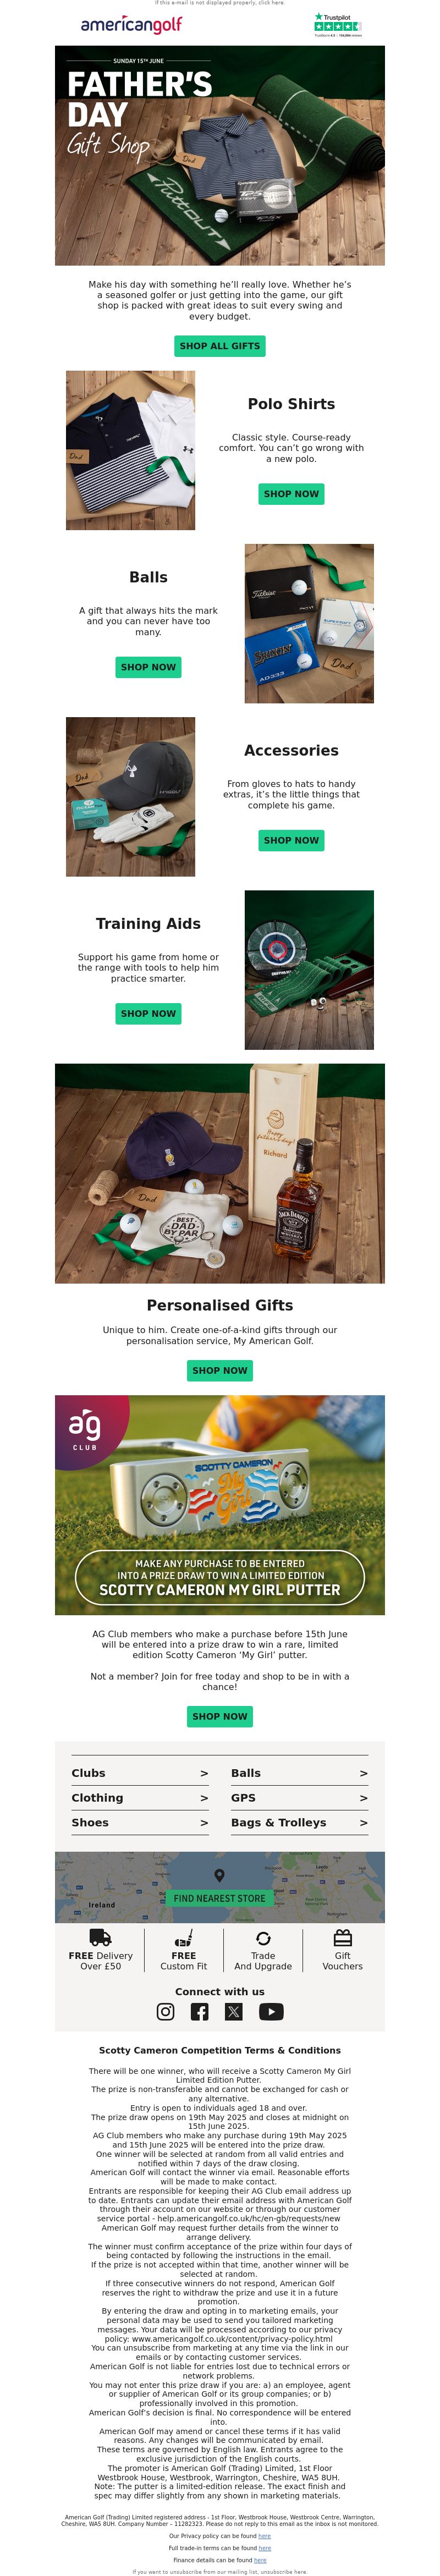Open the Father's Day Gift Shop banner
This screenshot has height=2576, width=440.
tap(219, 155)
